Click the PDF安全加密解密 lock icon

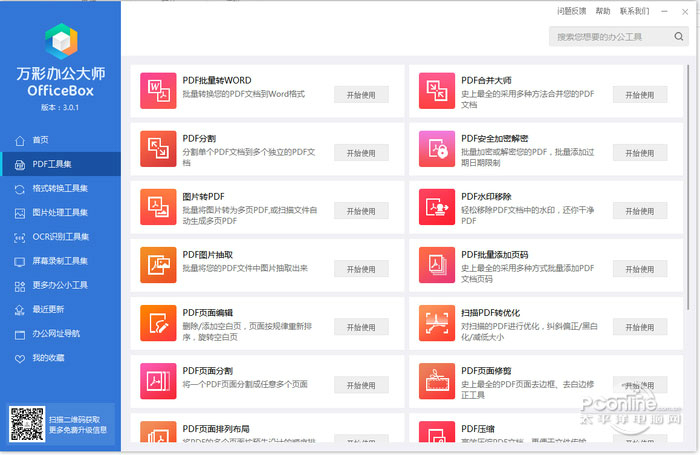click(437, 149)
